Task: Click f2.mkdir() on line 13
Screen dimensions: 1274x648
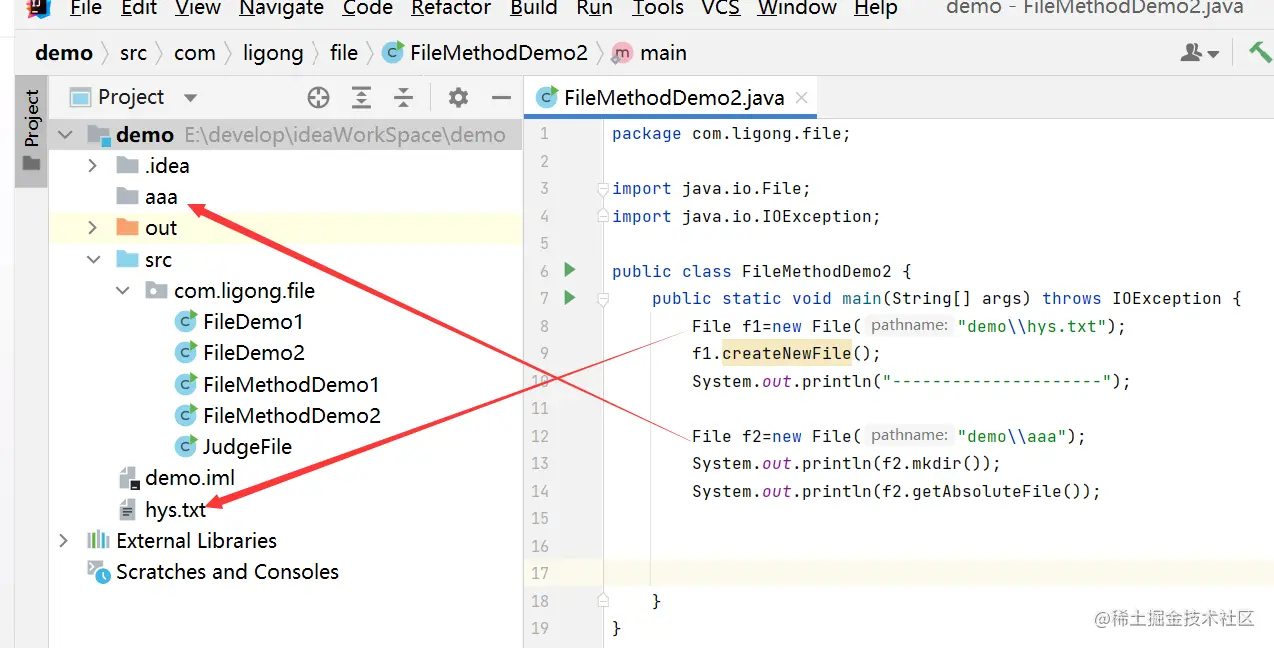Action: coord(936,464)
